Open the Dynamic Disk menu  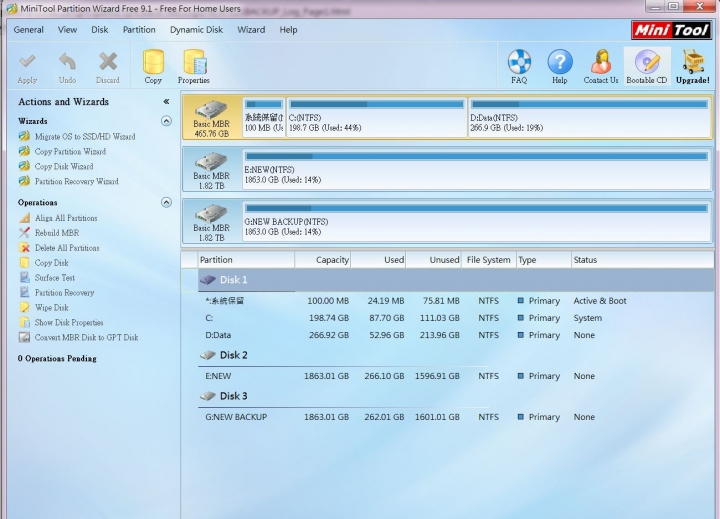tap(196, 30)
